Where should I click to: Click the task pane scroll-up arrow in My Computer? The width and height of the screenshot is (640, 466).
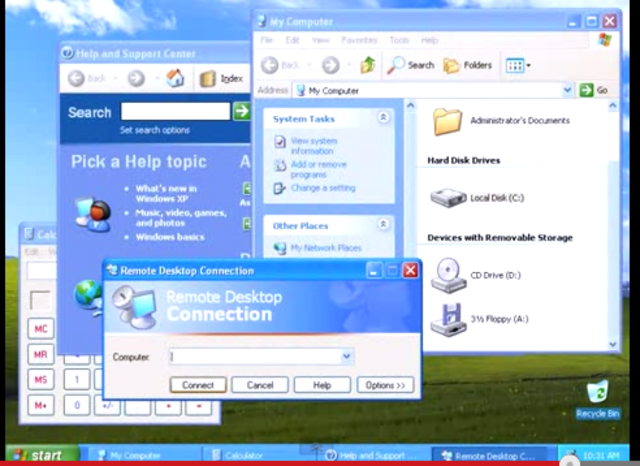pos(411,106)
